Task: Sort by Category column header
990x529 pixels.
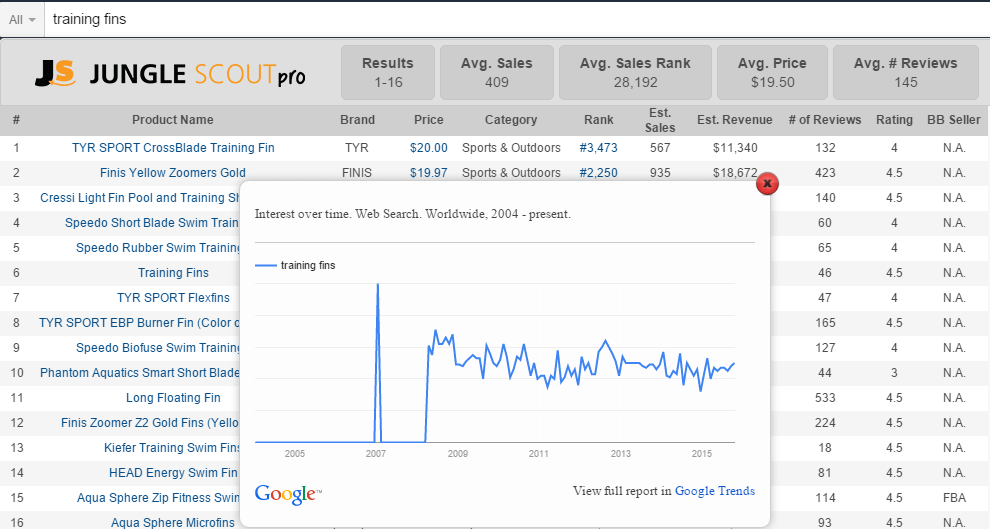Action: tap(511, 120)
